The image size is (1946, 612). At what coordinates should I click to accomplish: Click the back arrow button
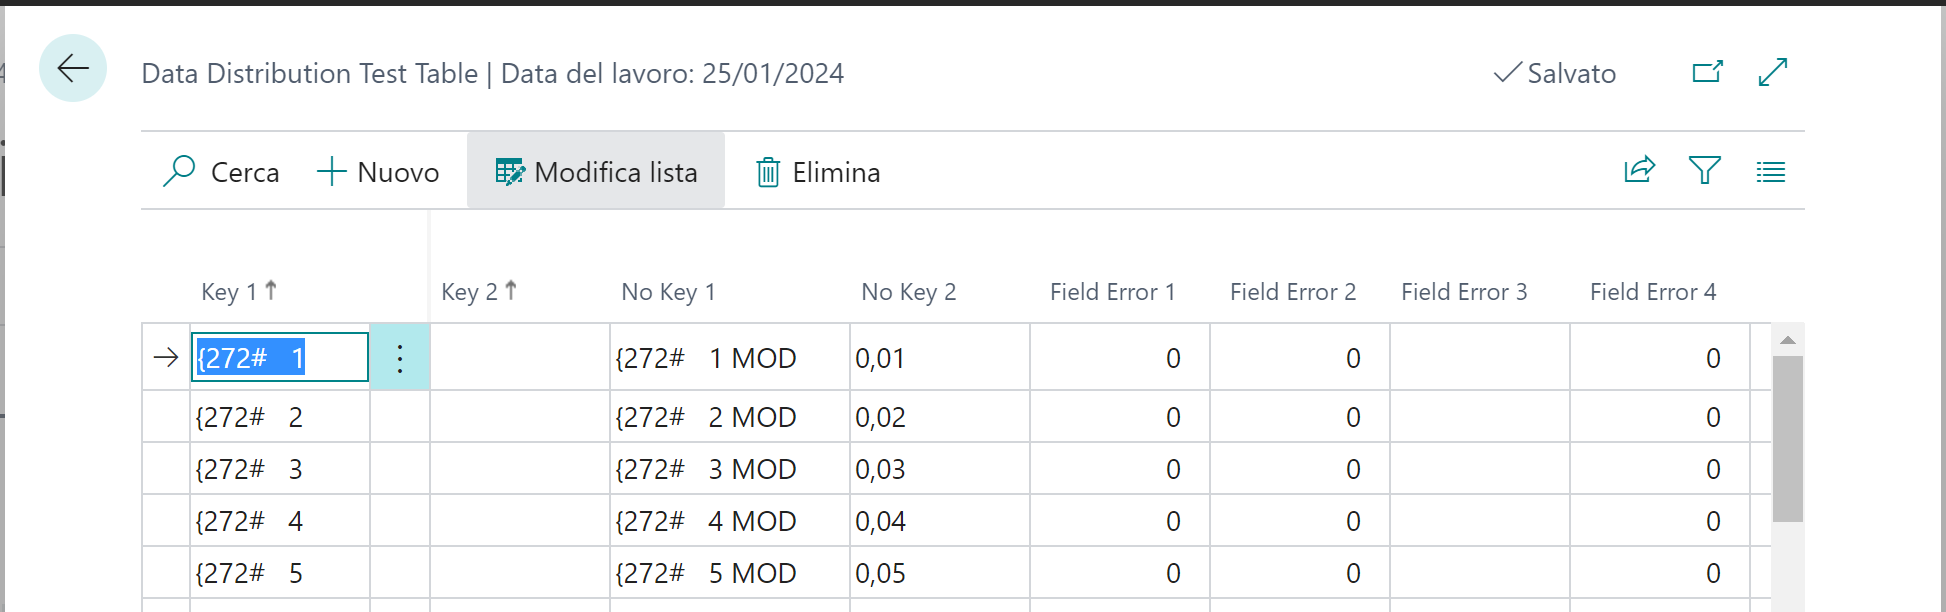(x=73, y=68)
